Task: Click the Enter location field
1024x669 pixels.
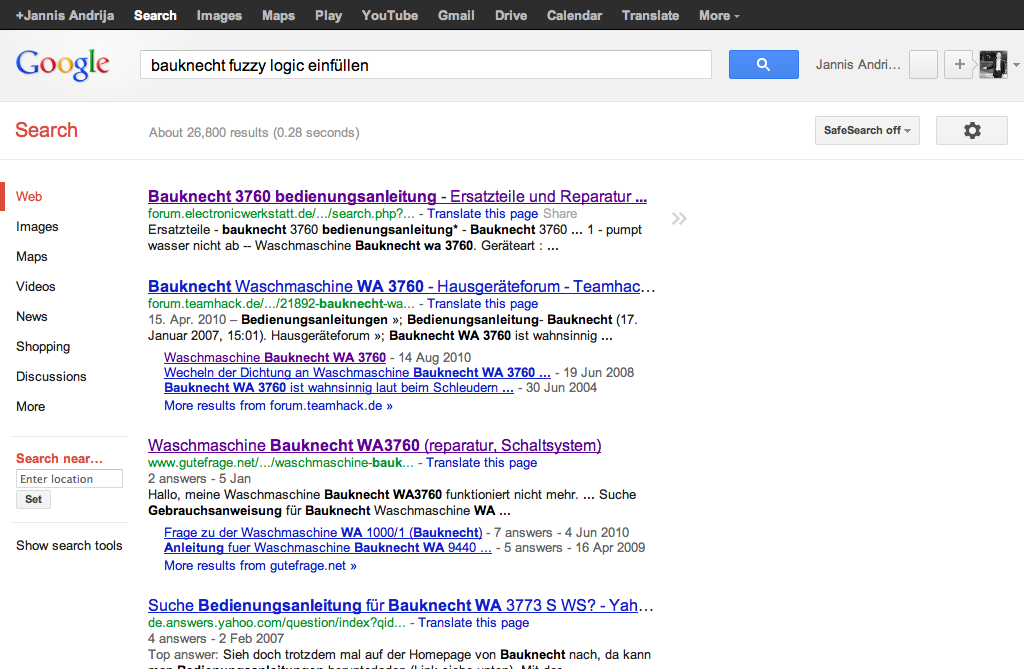Action: coord(69,479)
